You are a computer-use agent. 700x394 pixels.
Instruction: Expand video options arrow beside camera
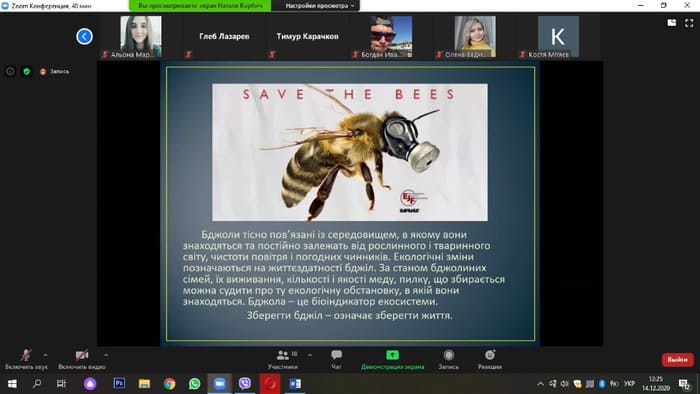click(x=106, y=355)
